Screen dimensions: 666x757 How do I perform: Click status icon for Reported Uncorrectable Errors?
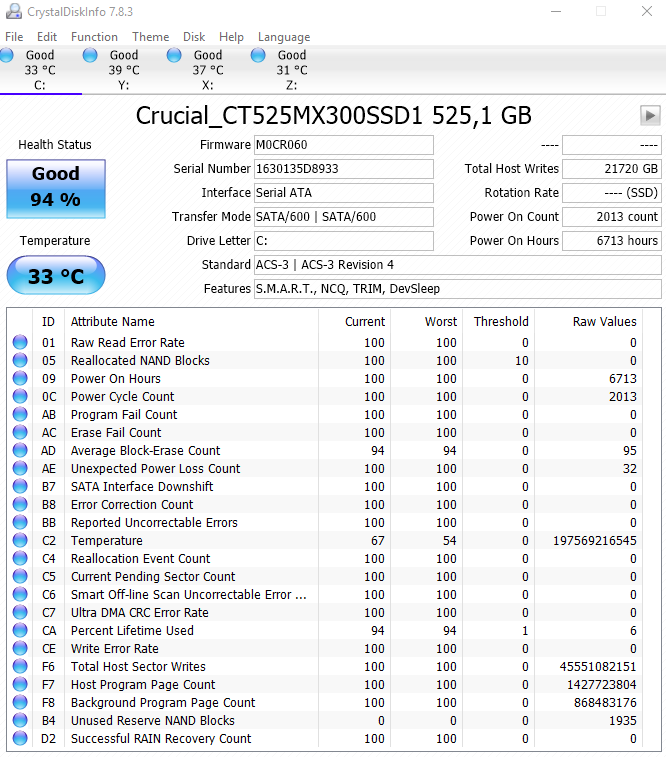point(20,522)
